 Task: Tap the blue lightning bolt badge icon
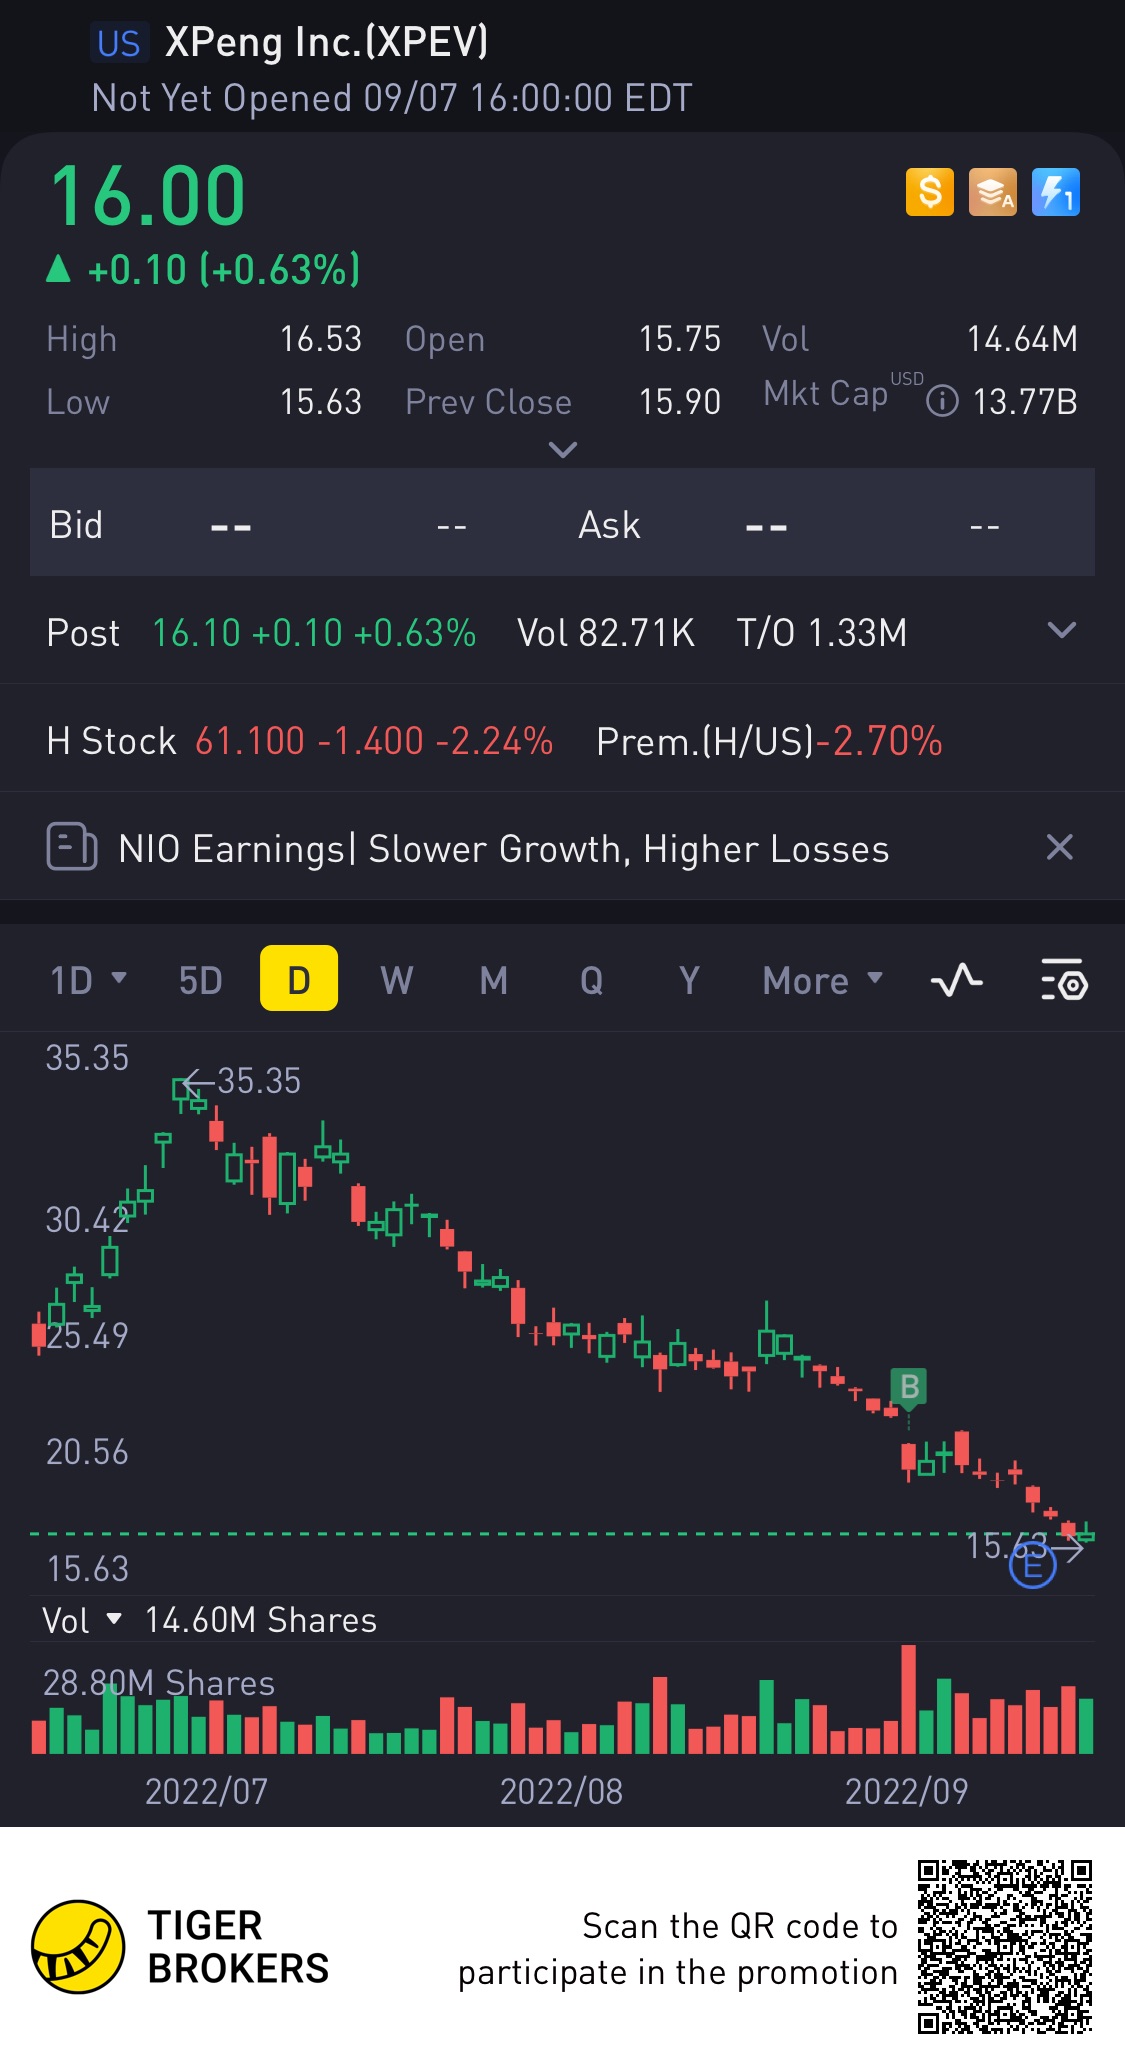pyautogui.click(x=1056, y=191)
